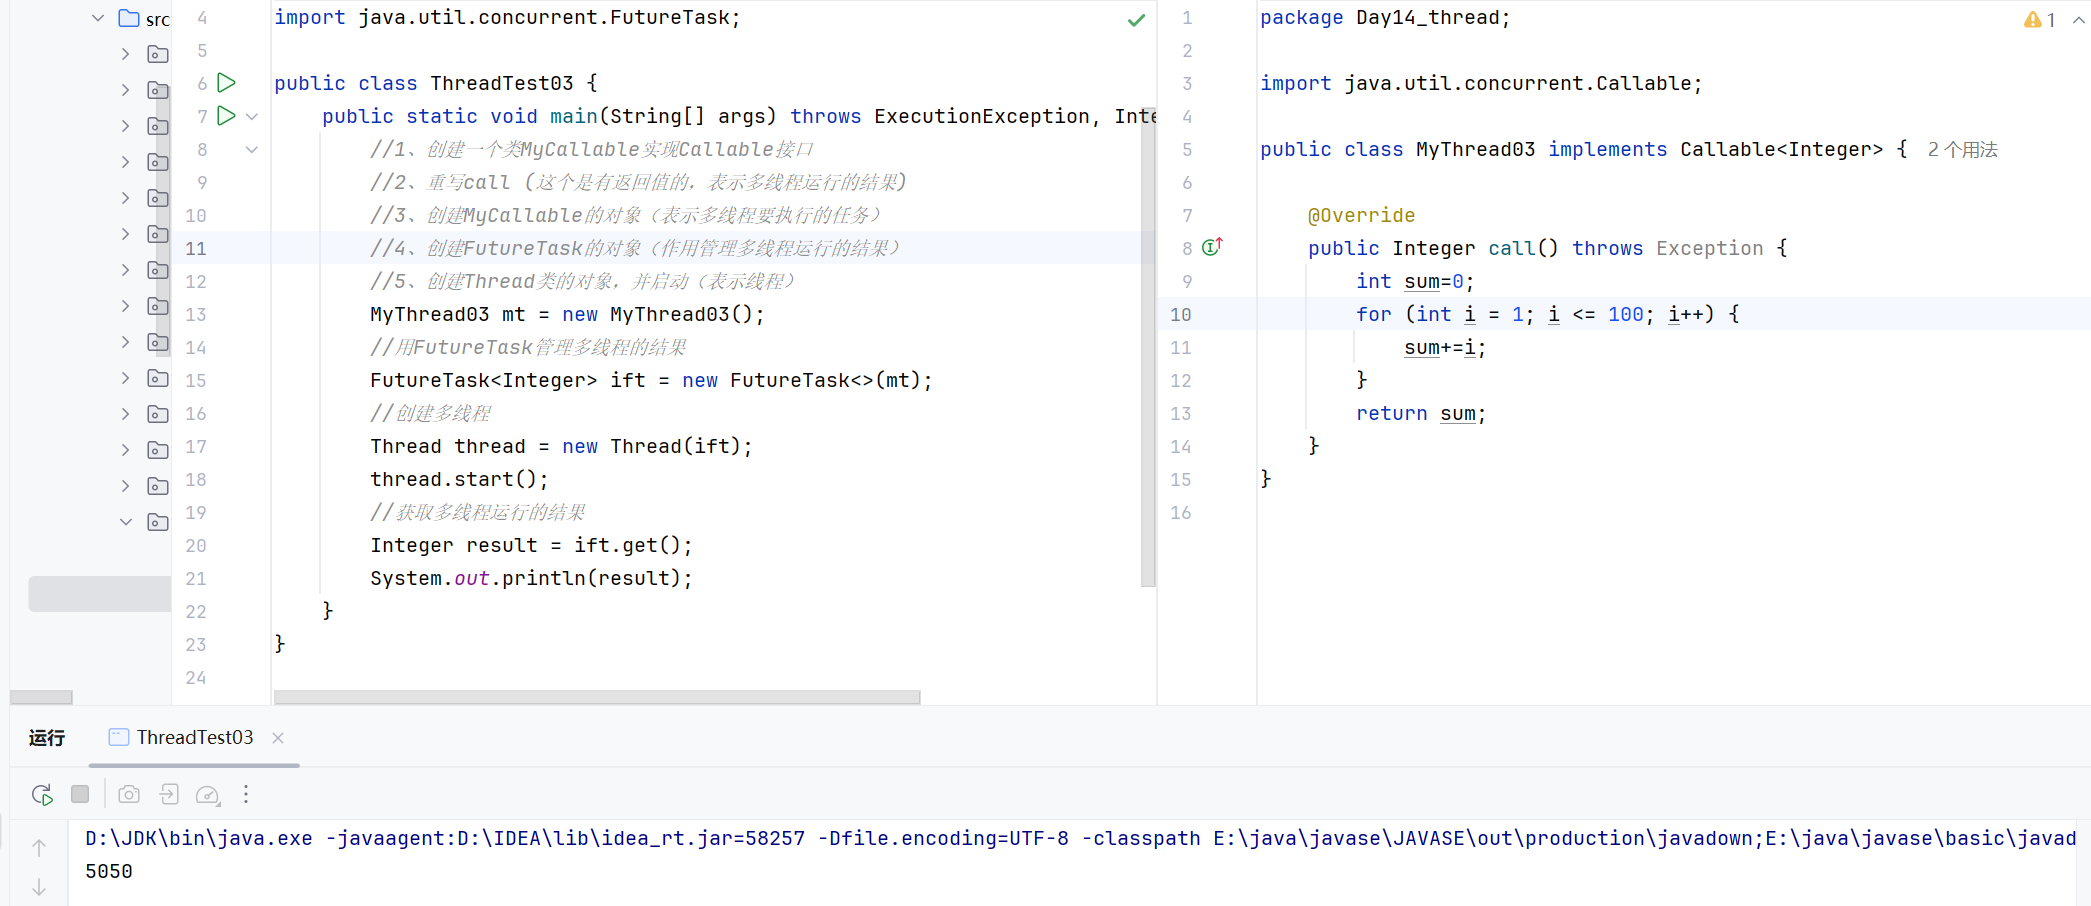Click the 'thread.start();' code line
Screen dimensions: 2091x906
(x=459, y=479)
